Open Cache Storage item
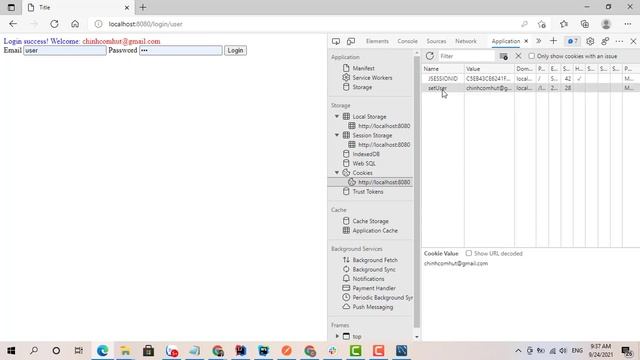 click(370, 221)
